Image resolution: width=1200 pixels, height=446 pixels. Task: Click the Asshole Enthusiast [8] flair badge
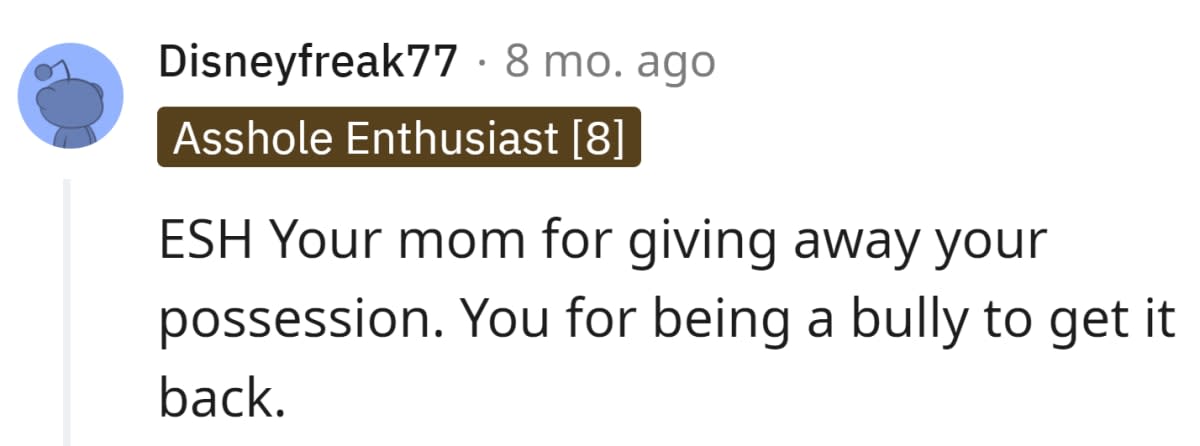coord(398,138)
